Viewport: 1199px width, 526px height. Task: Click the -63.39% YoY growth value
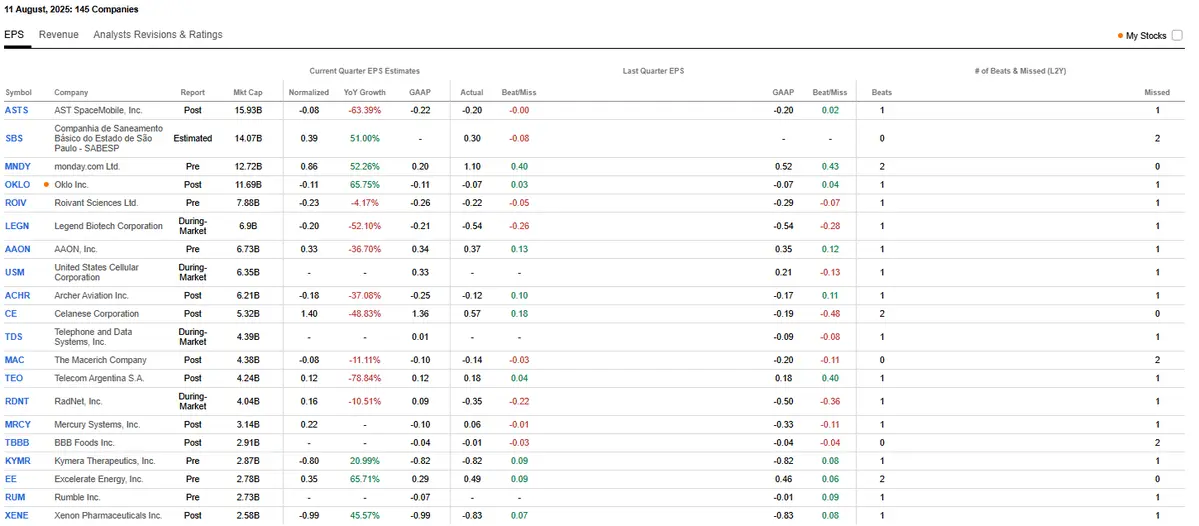click(365, 110)
